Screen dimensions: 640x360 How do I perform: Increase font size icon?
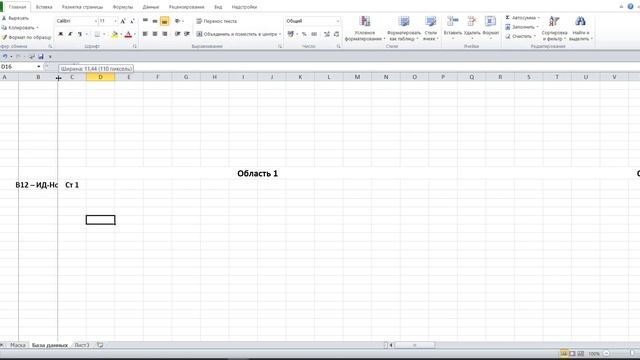[x=123, y=21]
